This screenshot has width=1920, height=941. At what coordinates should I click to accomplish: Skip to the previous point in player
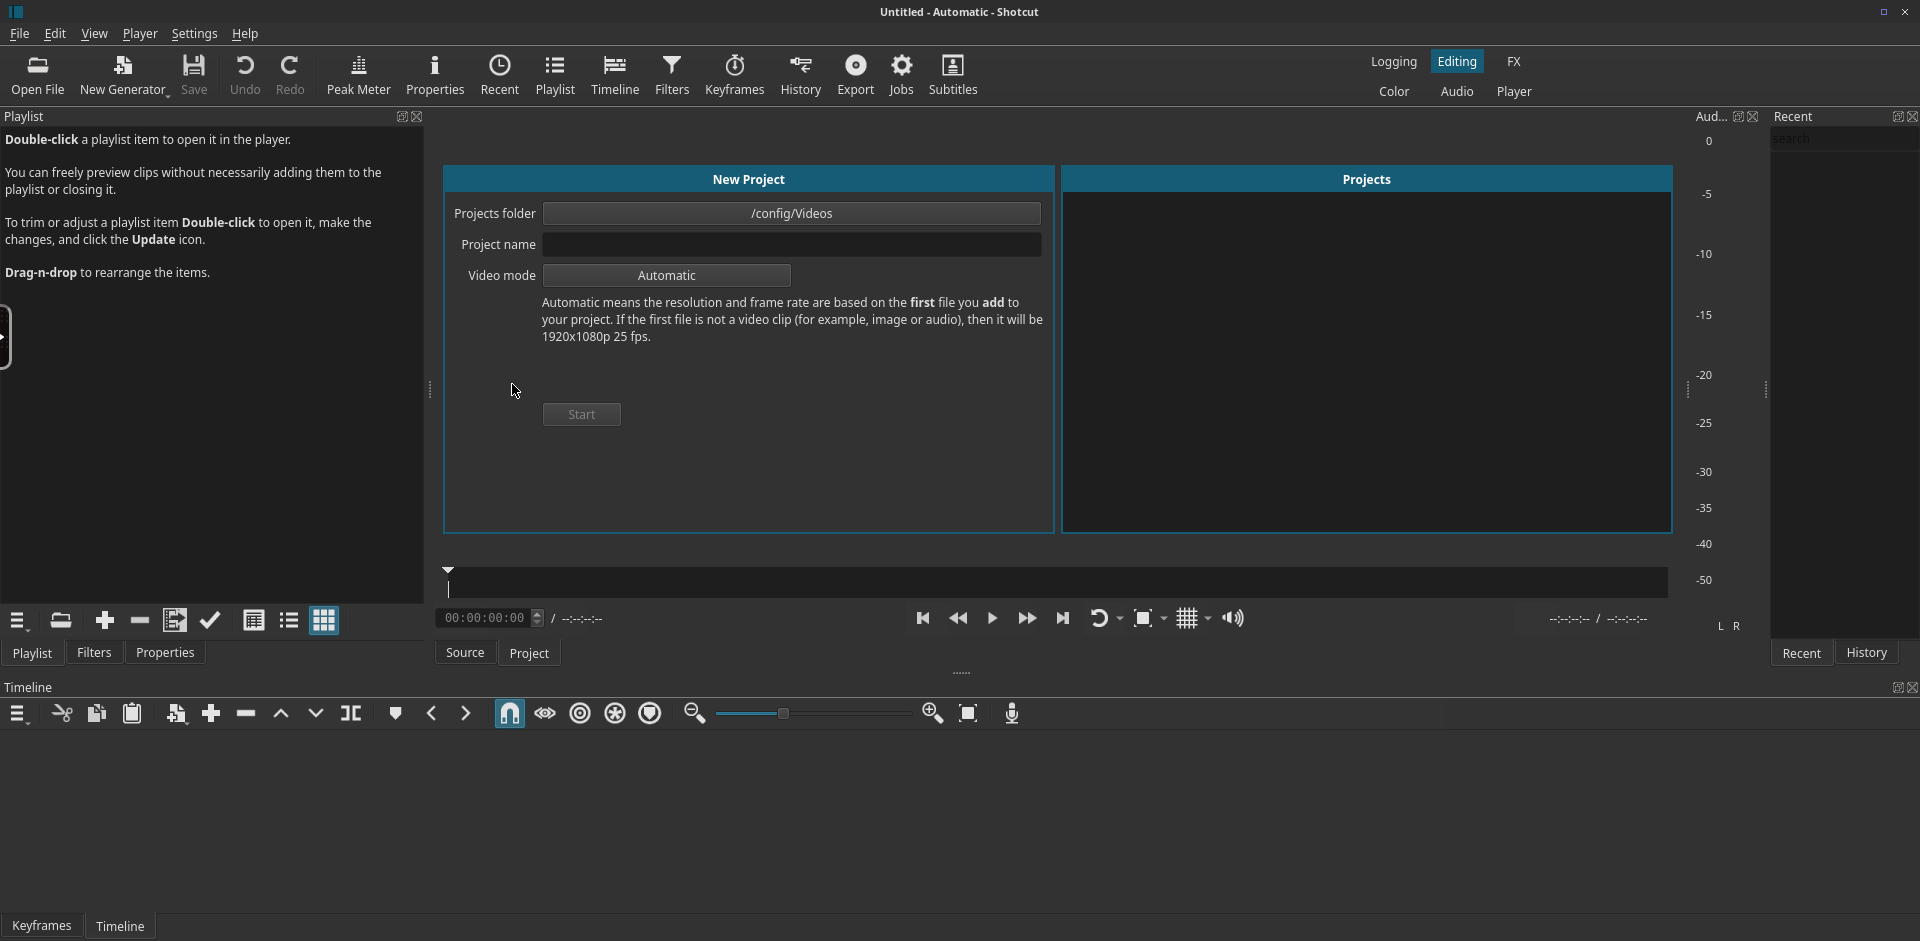(x=923, y=619)
